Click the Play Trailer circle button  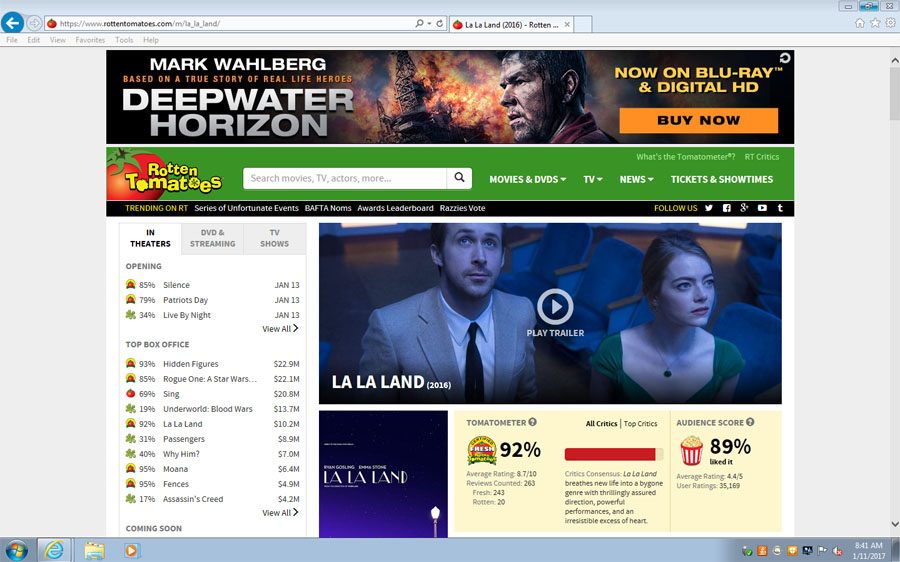(555, 307)
